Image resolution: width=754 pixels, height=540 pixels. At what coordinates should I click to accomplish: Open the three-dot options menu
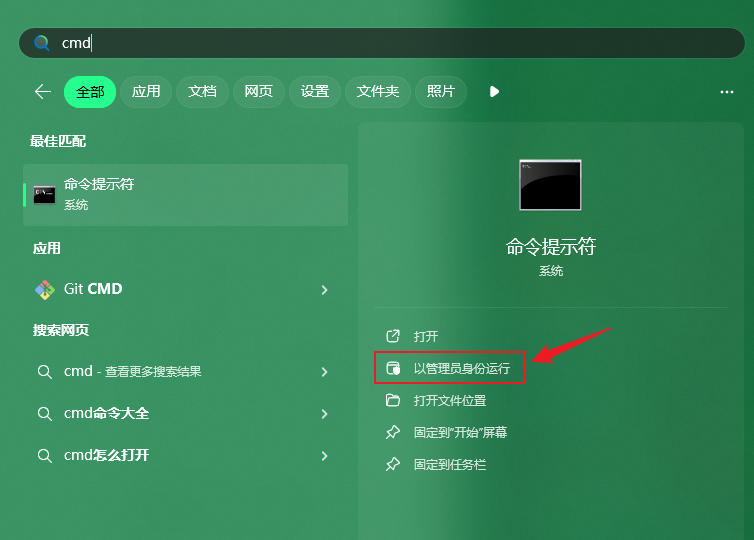[x=727, y=91]
